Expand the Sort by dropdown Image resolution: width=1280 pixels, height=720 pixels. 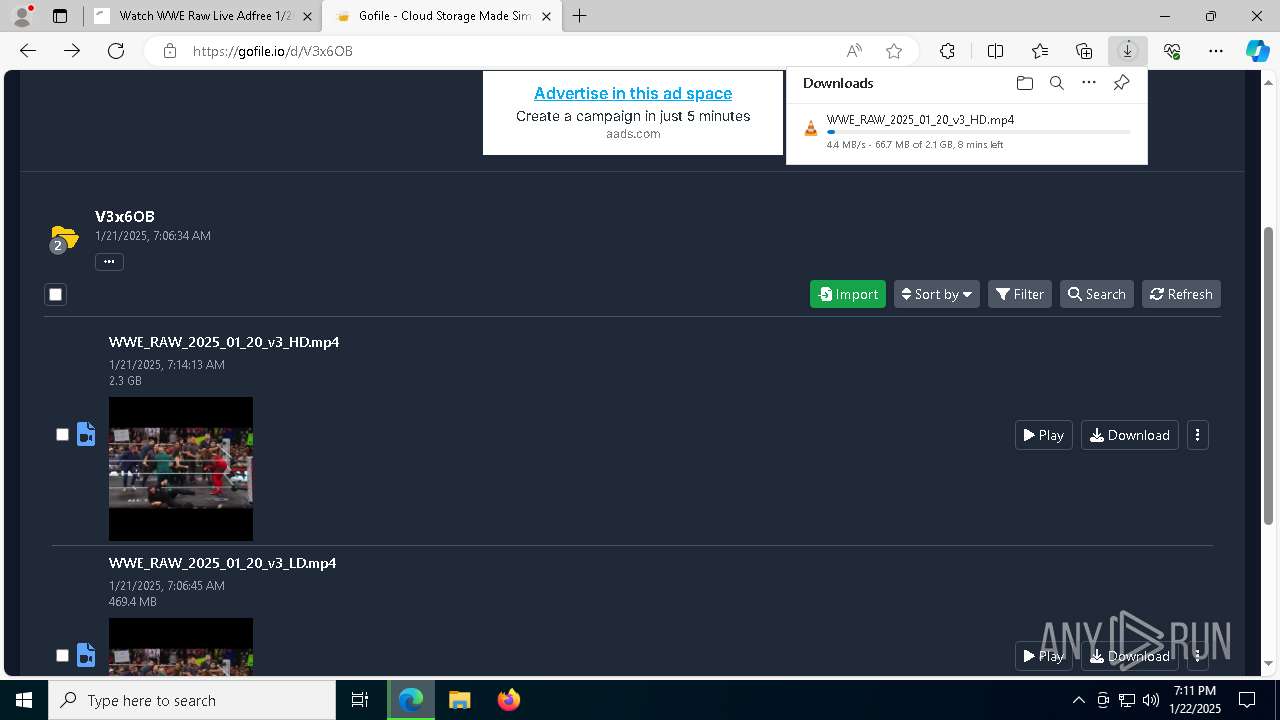(937, 294)
